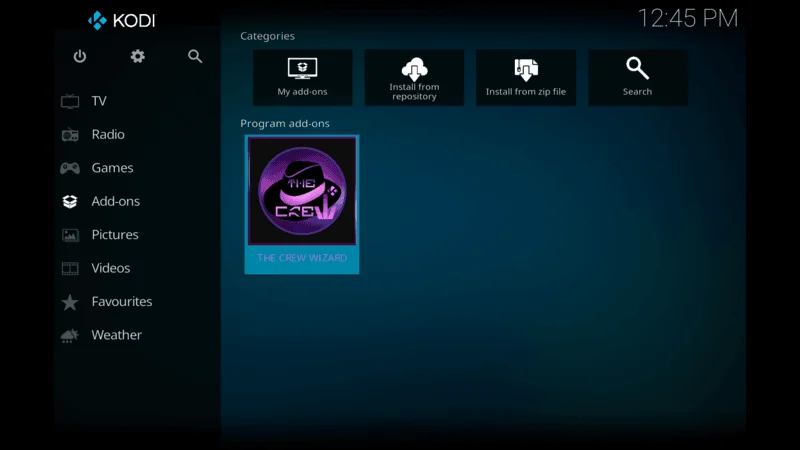
Task: Open the Install from zip file tile
Action: [526, 78]
